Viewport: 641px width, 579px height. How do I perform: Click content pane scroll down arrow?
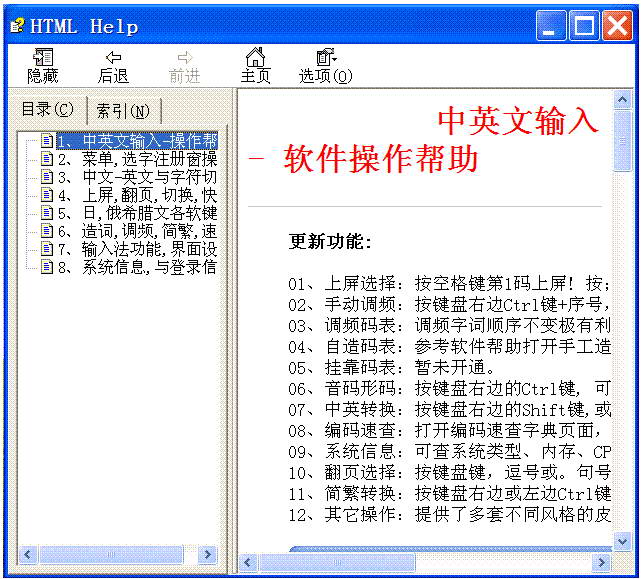tap(622, 542)
